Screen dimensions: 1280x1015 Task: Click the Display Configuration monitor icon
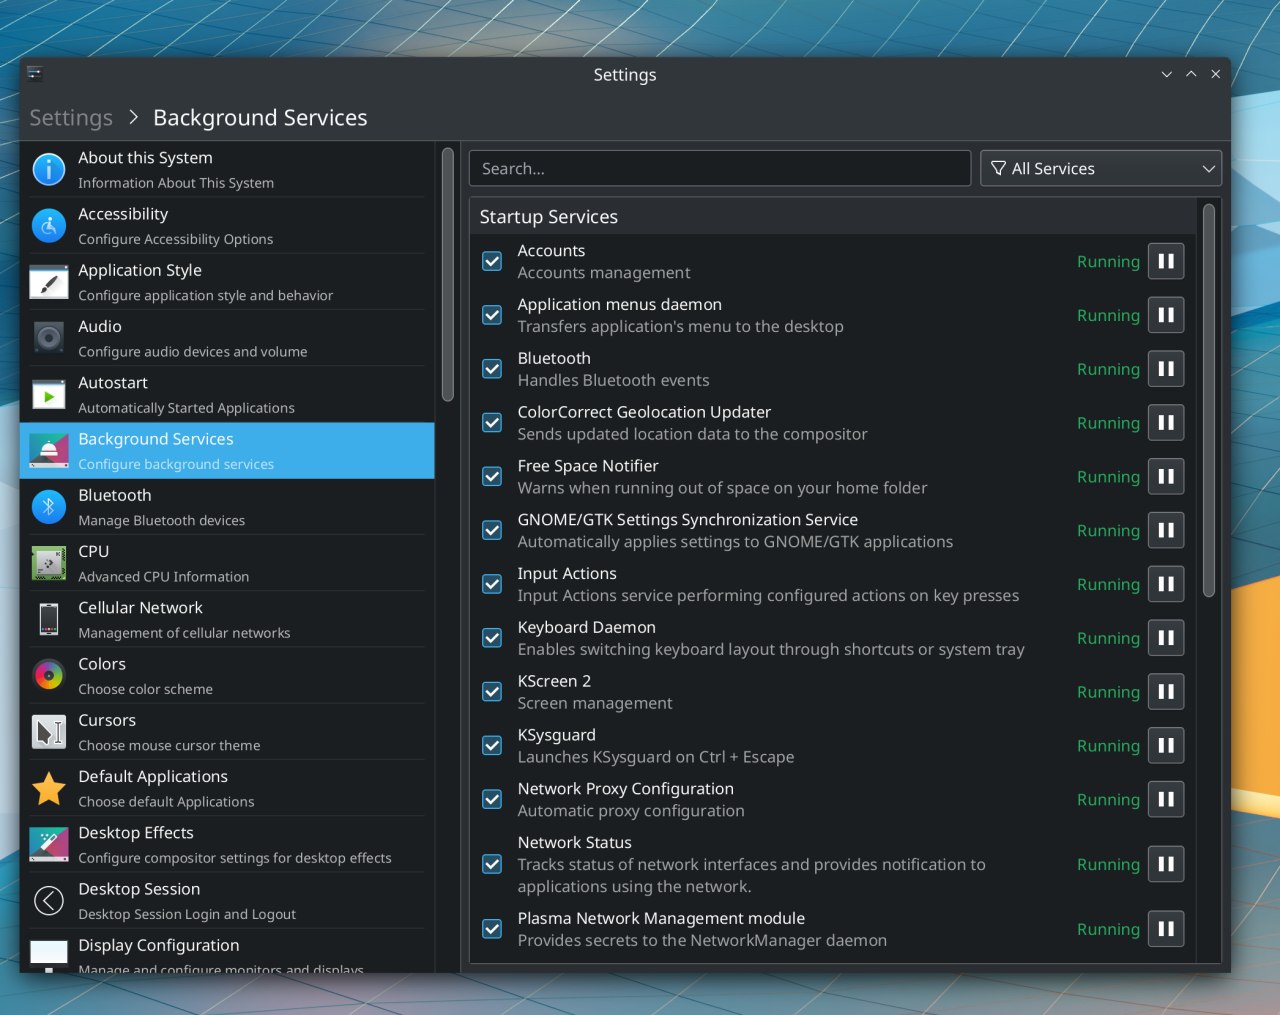(48, 955)
